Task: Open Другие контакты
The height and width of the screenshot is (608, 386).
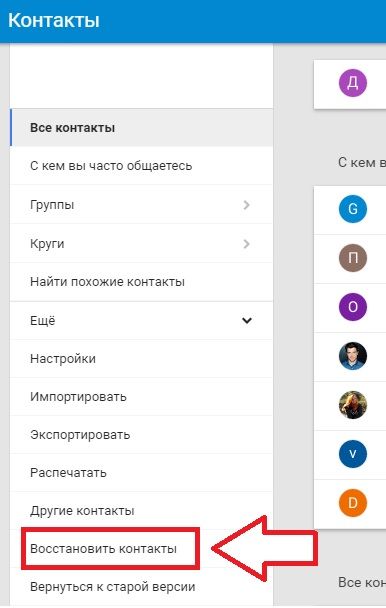Action: (142, 511)
